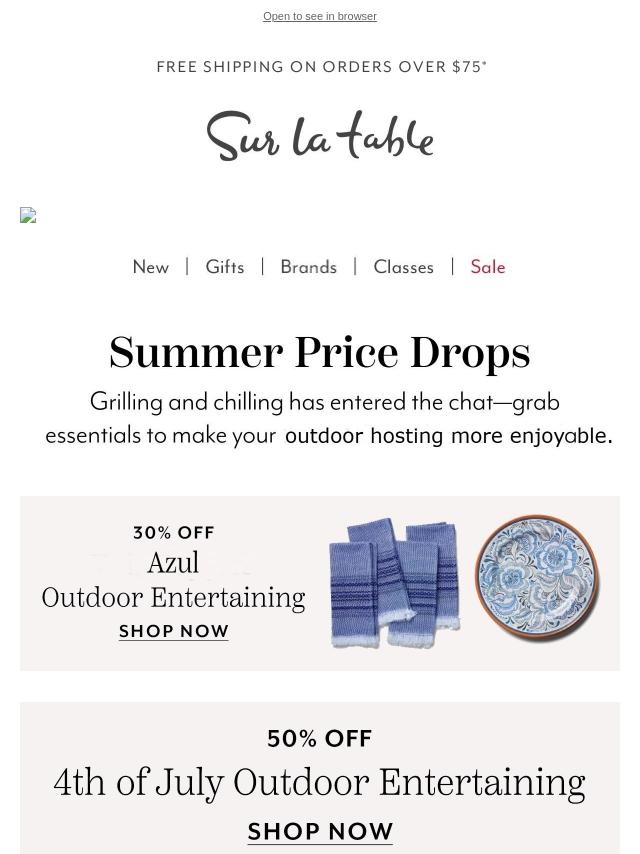The height and width of the screenshot is (854, 640).
Task: Click the Sur la table logo
Action: point(320,136)
